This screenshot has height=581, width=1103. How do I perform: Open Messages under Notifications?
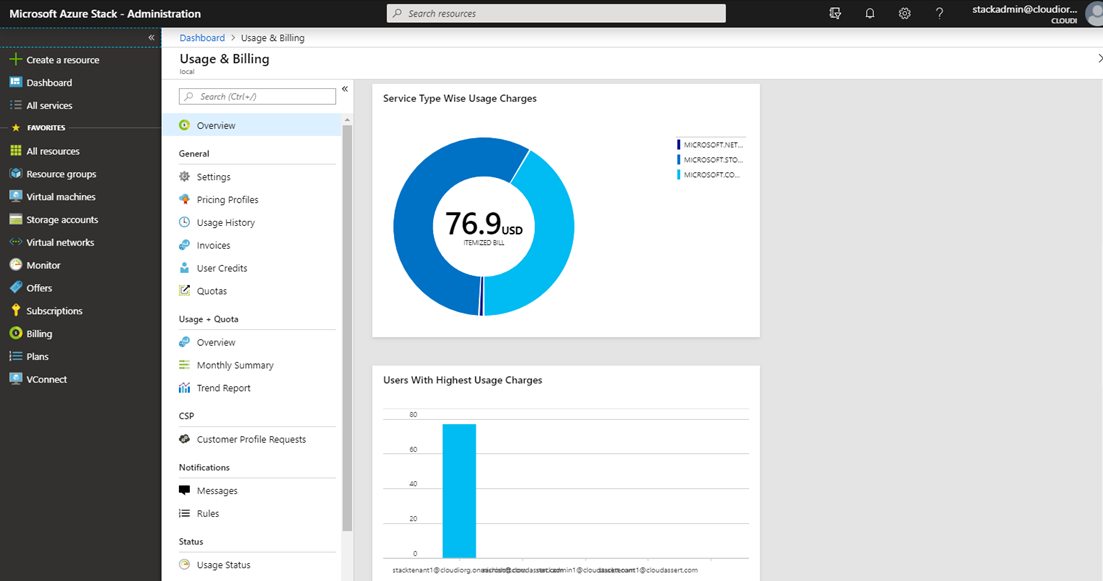pyautogui.click(x=217, y=491)
